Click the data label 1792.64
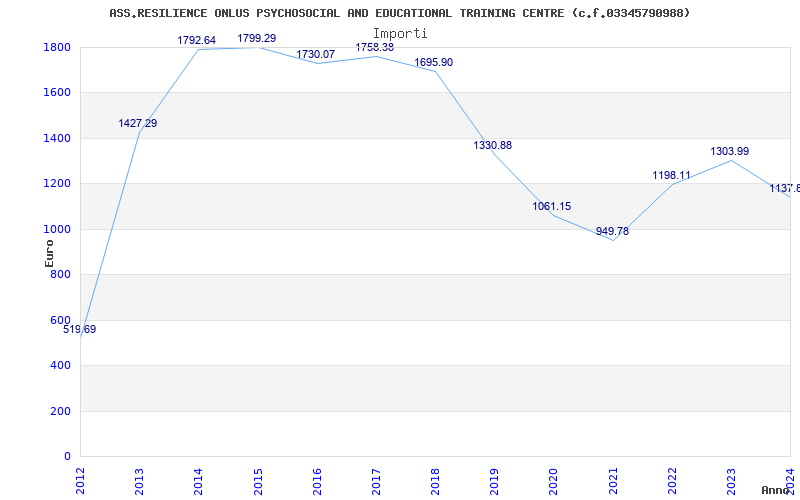 tap(196, 40)
